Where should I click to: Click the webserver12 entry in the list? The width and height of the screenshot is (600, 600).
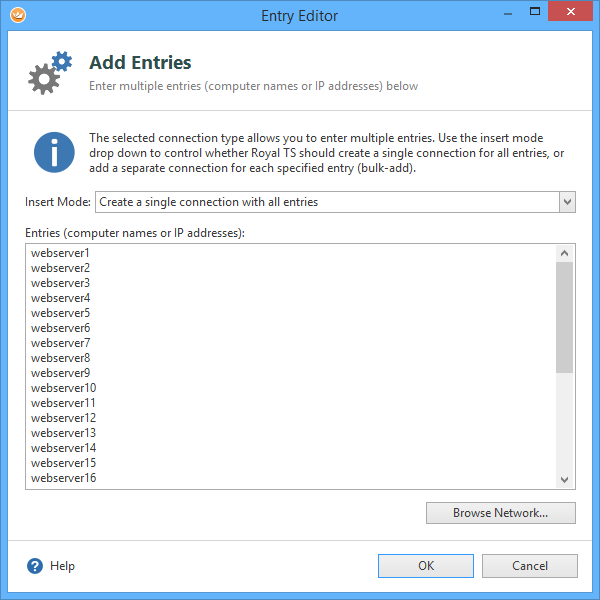click(63, 418)
